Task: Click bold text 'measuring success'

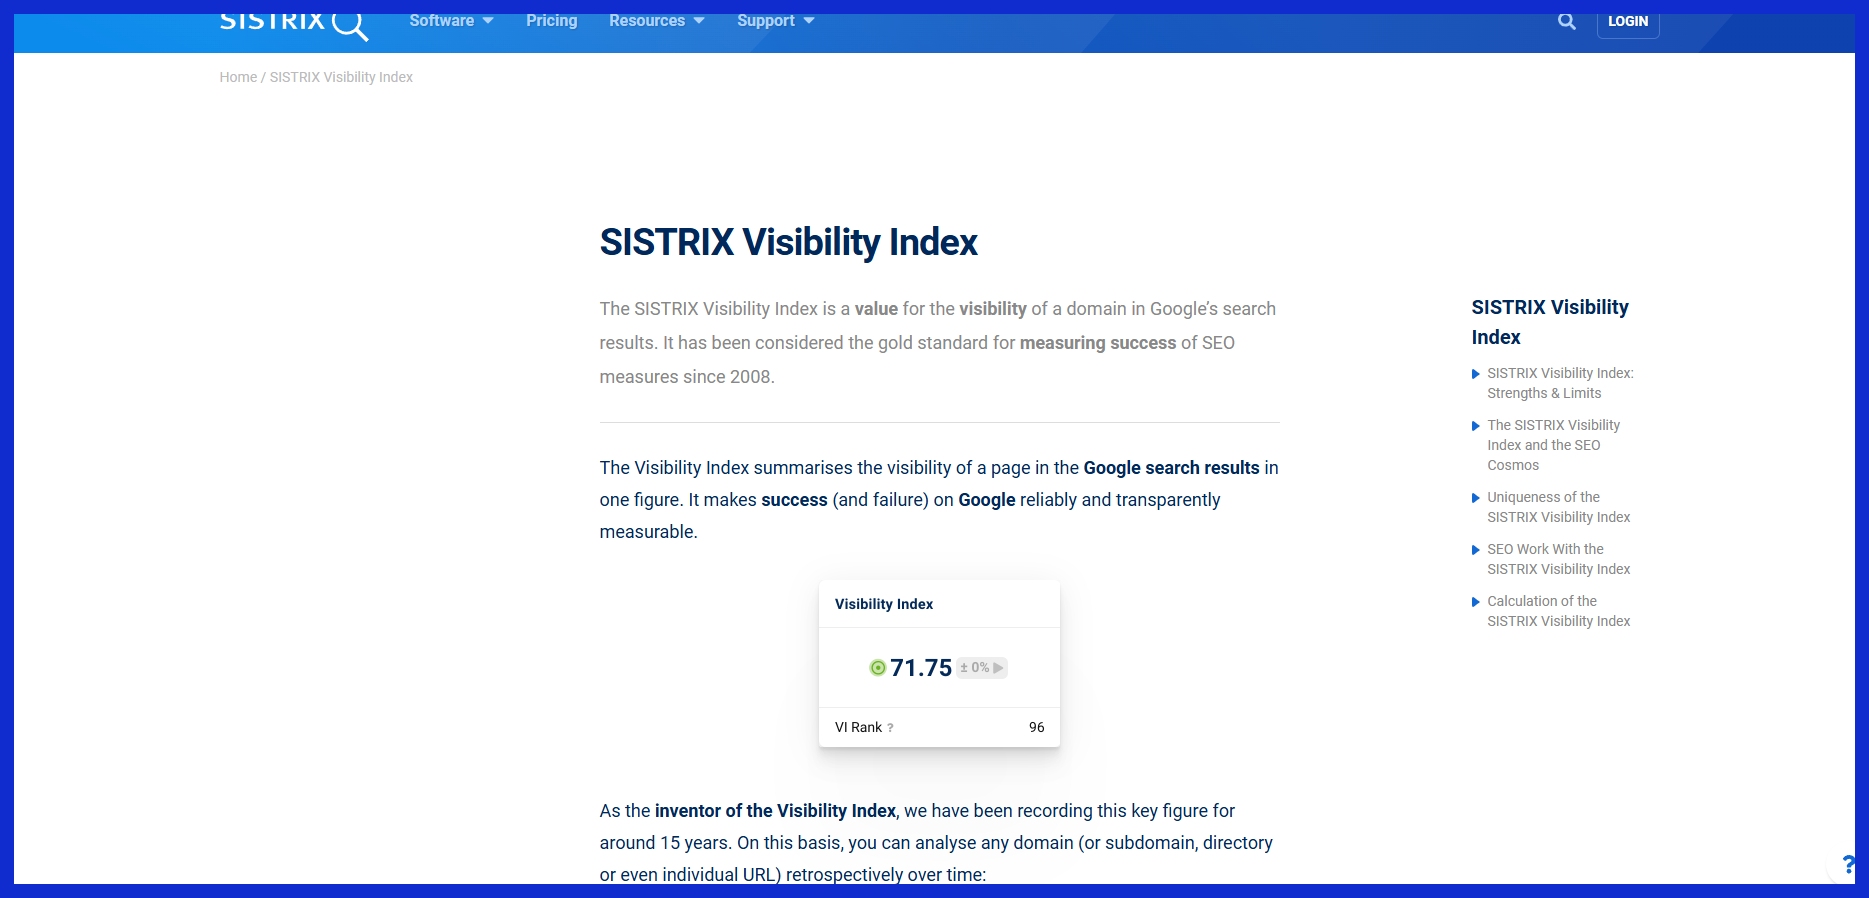Action: pyautogui.click(x=1097, y=343)
